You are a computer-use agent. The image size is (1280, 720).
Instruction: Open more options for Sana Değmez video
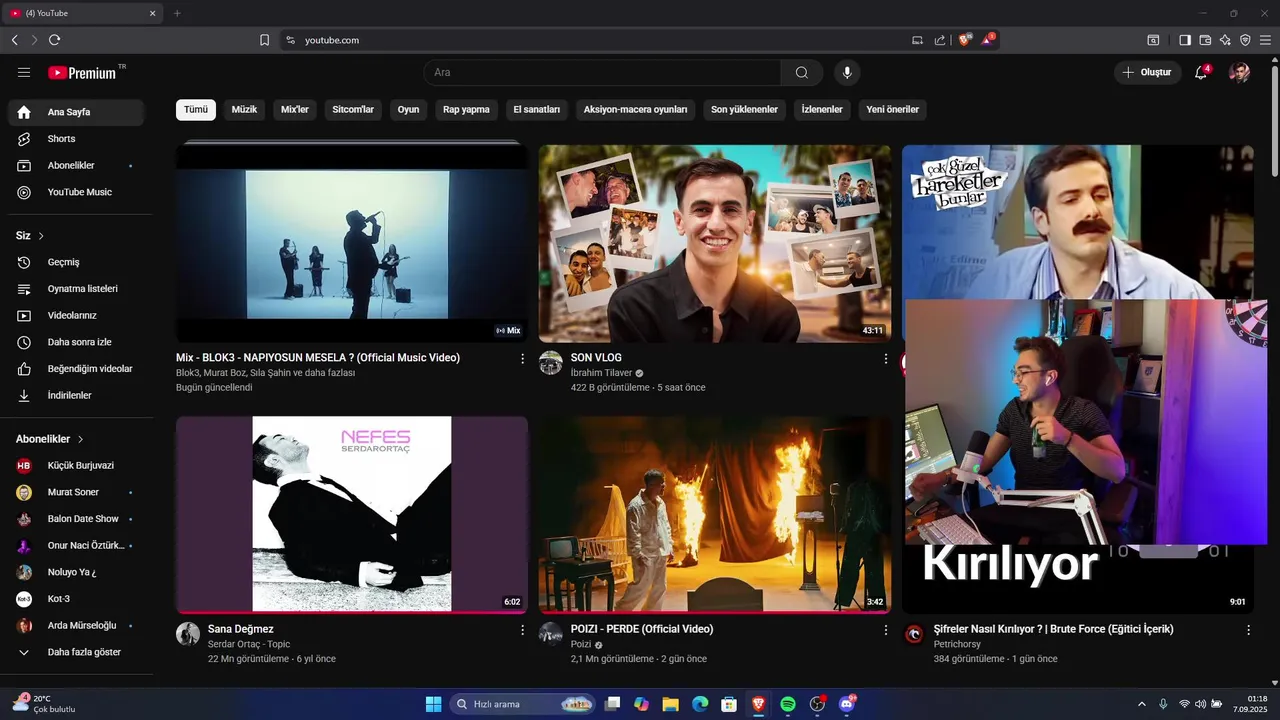[522, 630]
